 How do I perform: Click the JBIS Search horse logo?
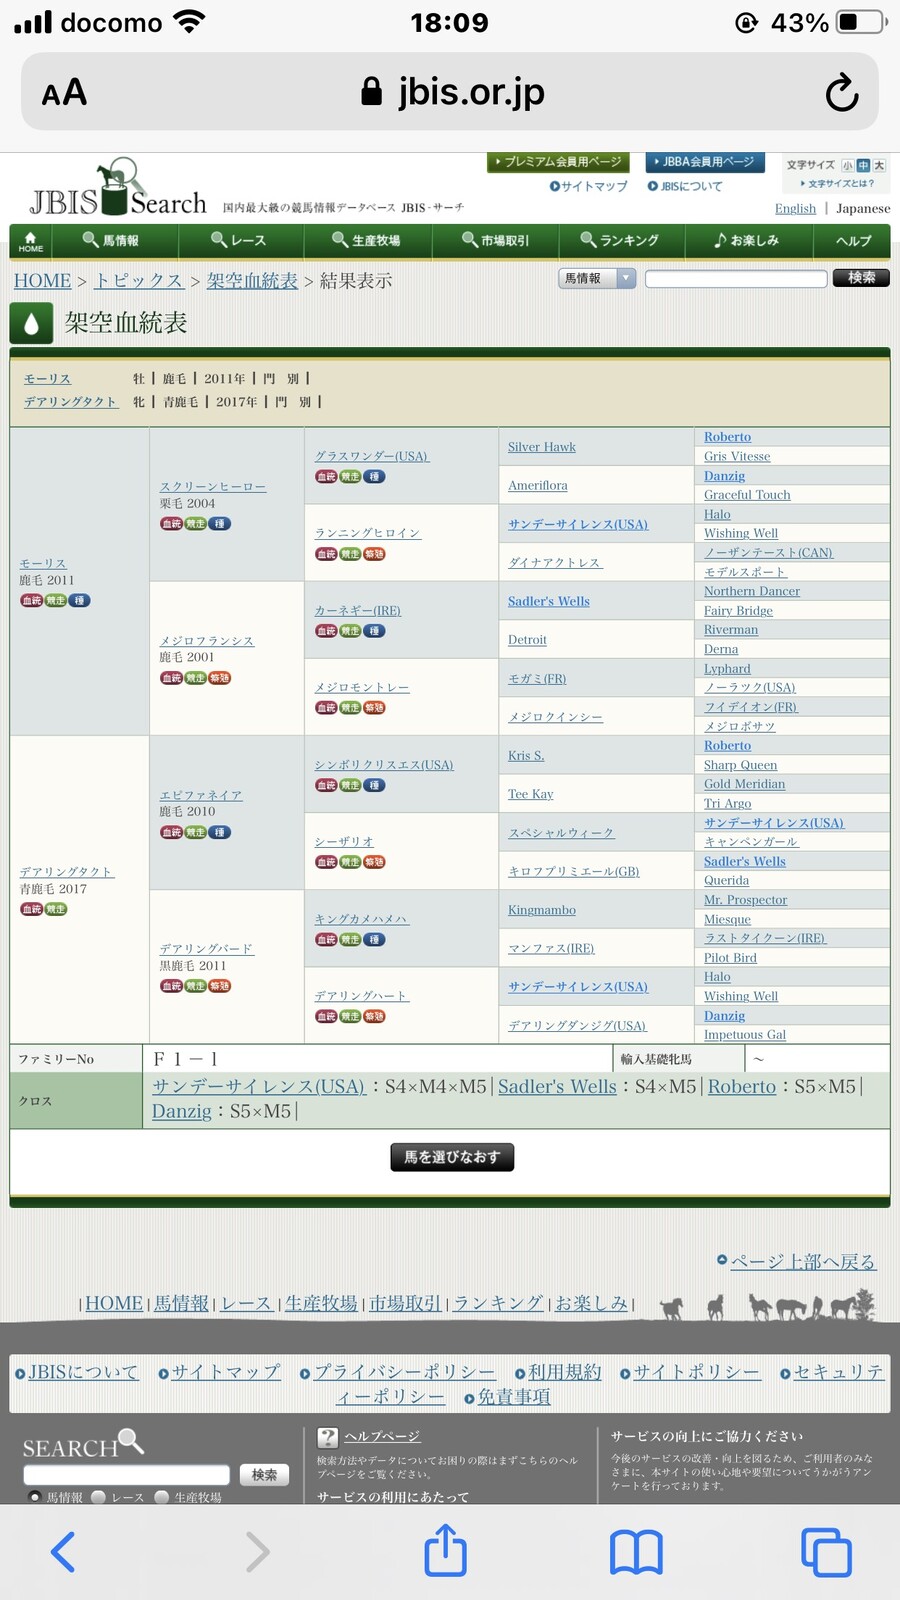coord(117,190)
